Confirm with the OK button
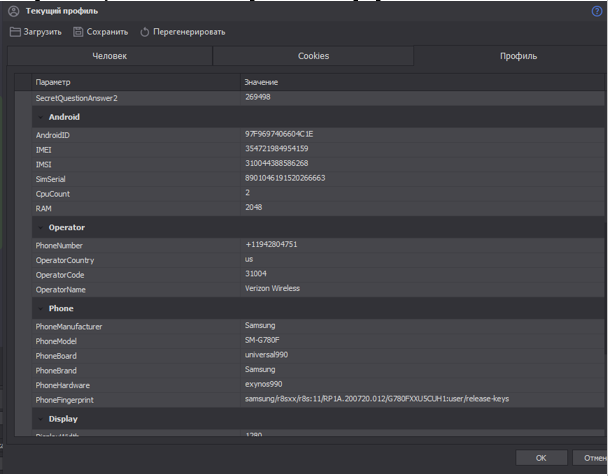608x476 pixels. click(x=541, y=458)
